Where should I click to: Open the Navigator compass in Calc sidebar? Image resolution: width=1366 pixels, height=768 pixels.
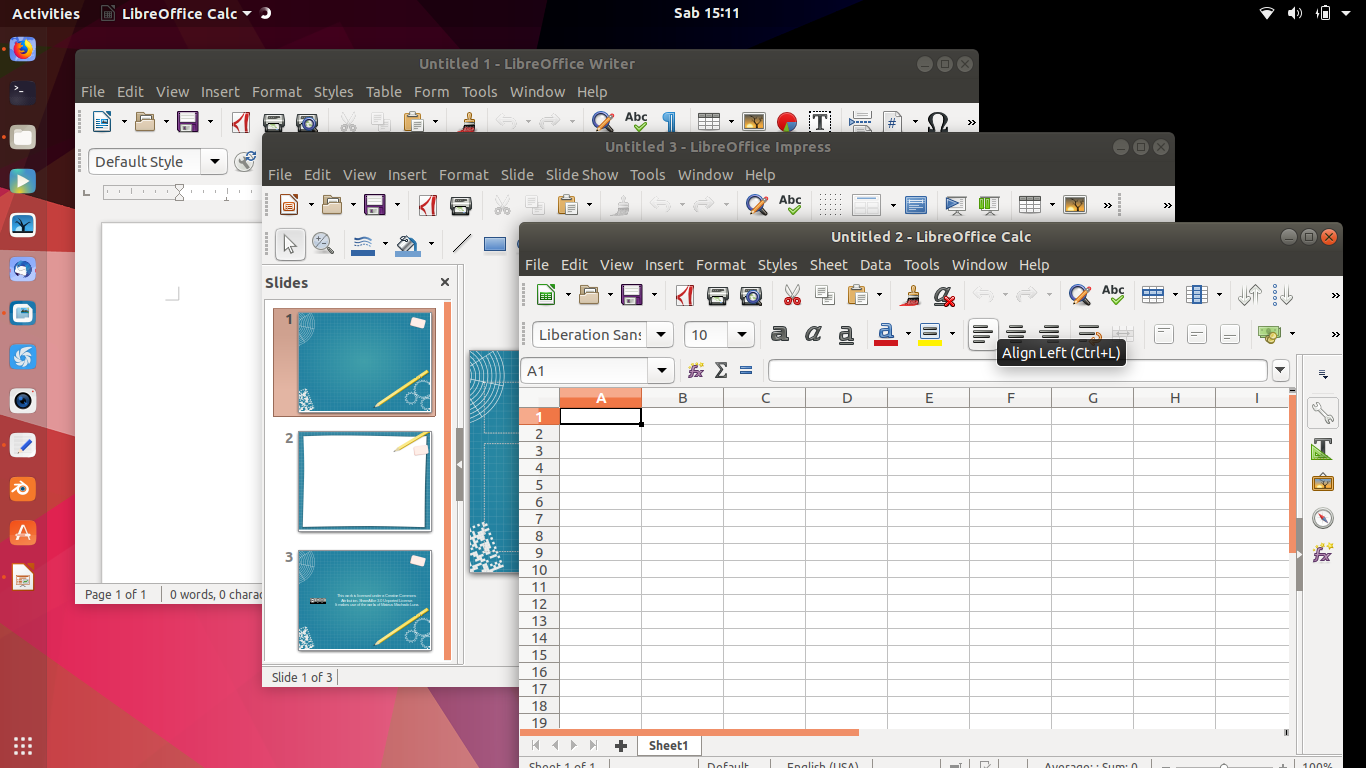click(x=1323, y=518)
